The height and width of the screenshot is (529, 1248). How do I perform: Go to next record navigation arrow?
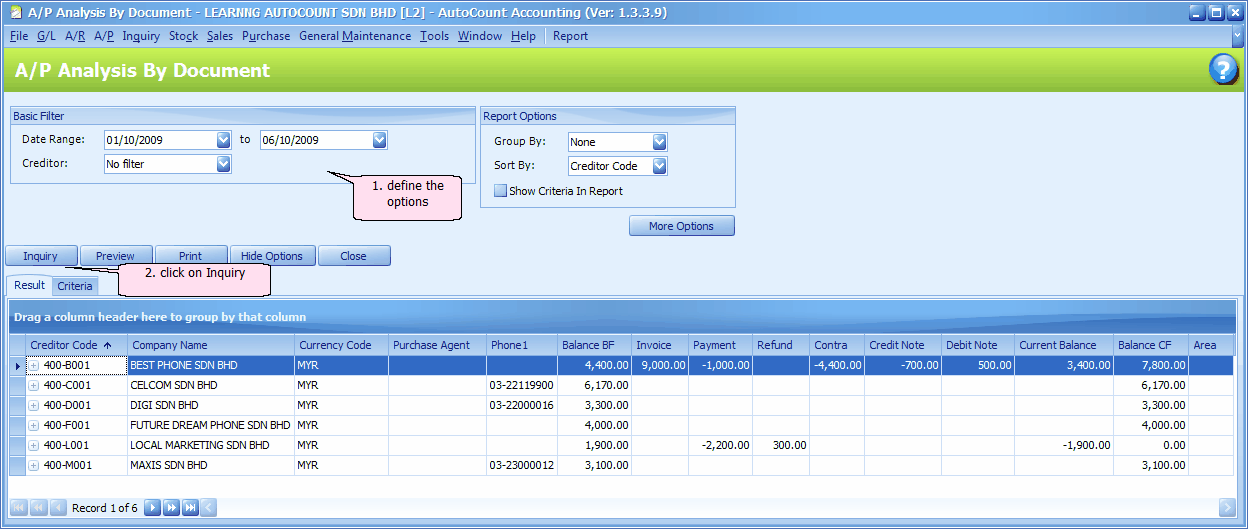152,508
